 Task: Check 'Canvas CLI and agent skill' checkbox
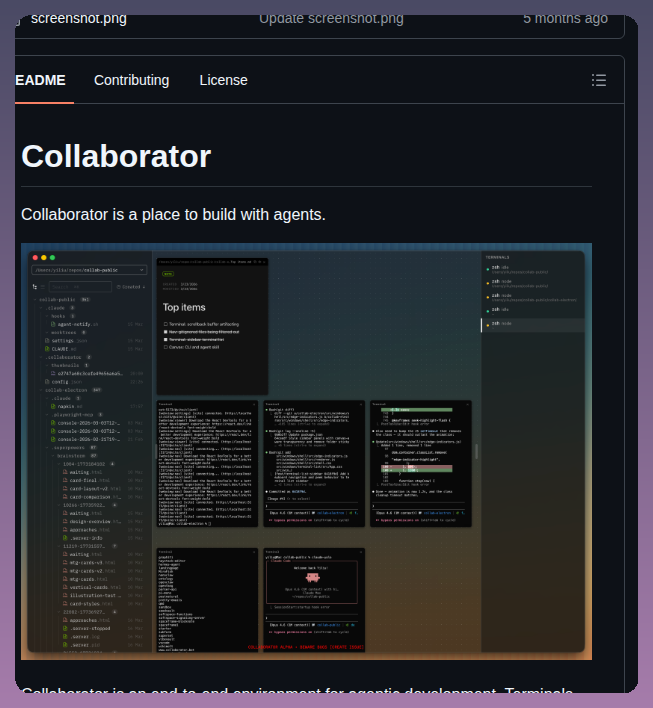pyautogui.click(x=166, y=347)
